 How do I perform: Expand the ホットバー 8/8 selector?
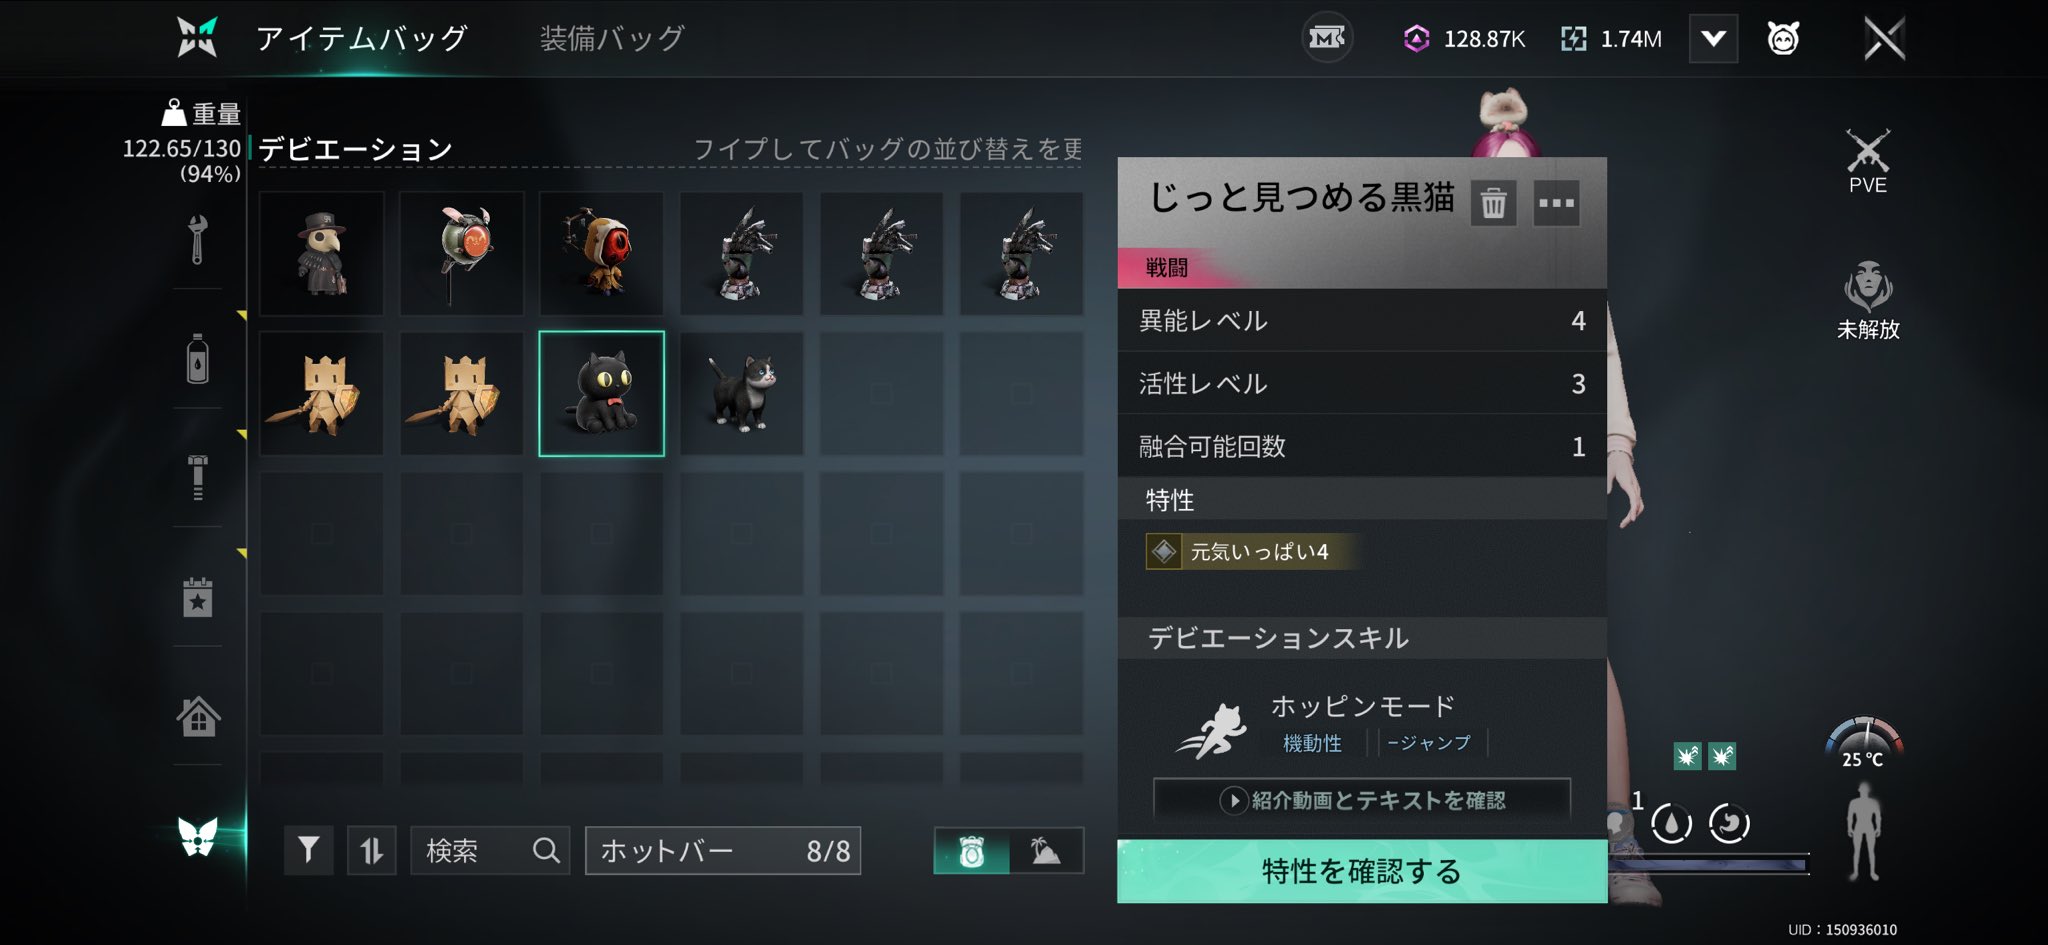point(723,851)
